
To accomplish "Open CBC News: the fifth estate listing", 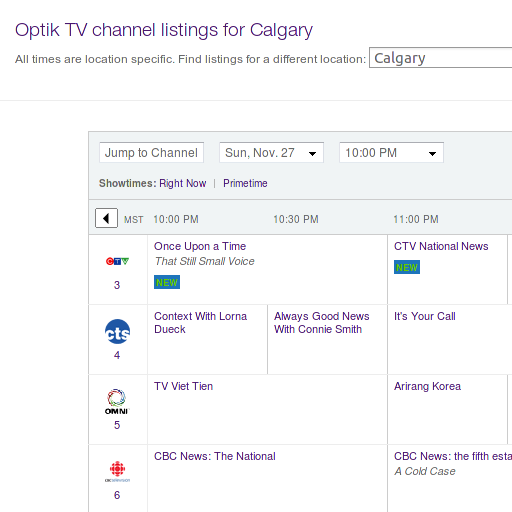I will point(453,456).
